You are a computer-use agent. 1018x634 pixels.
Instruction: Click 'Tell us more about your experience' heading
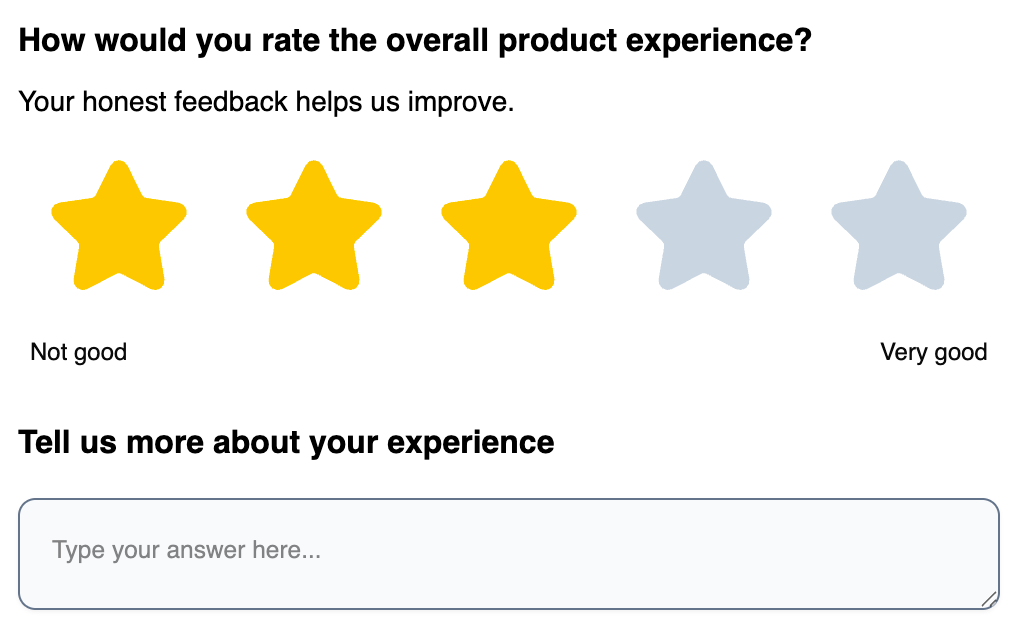287,441
